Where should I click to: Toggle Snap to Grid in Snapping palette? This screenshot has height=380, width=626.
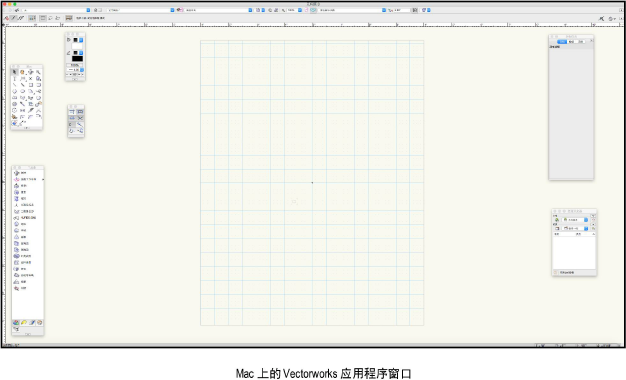click(72, 112)
